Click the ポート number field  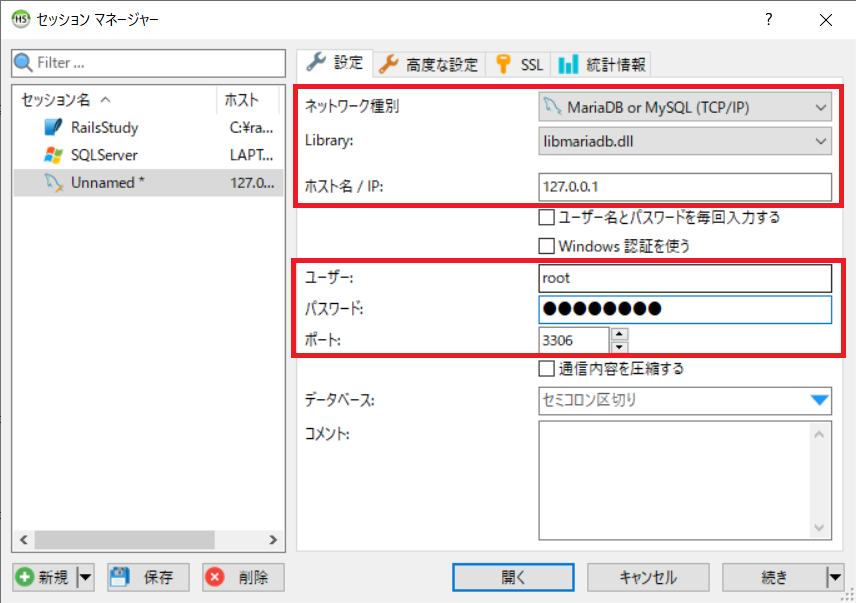click(573, 341)
